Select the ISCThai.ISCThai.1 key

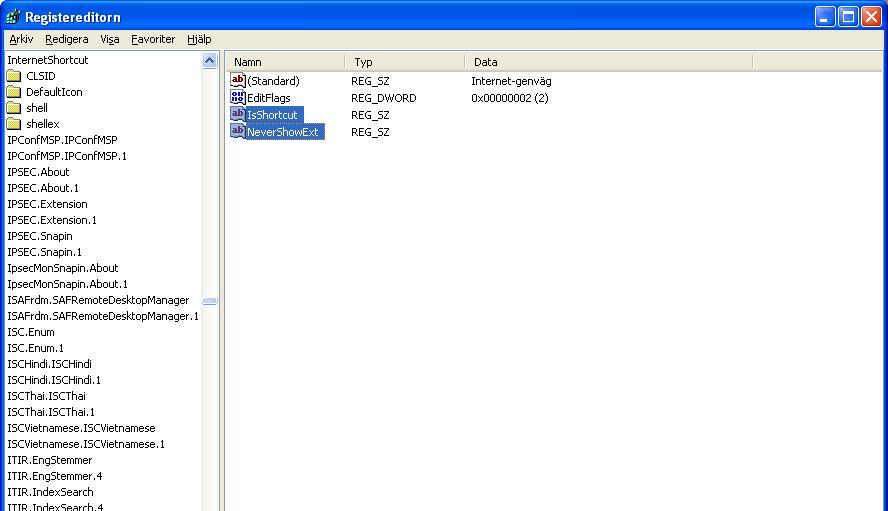coord(51,412)
